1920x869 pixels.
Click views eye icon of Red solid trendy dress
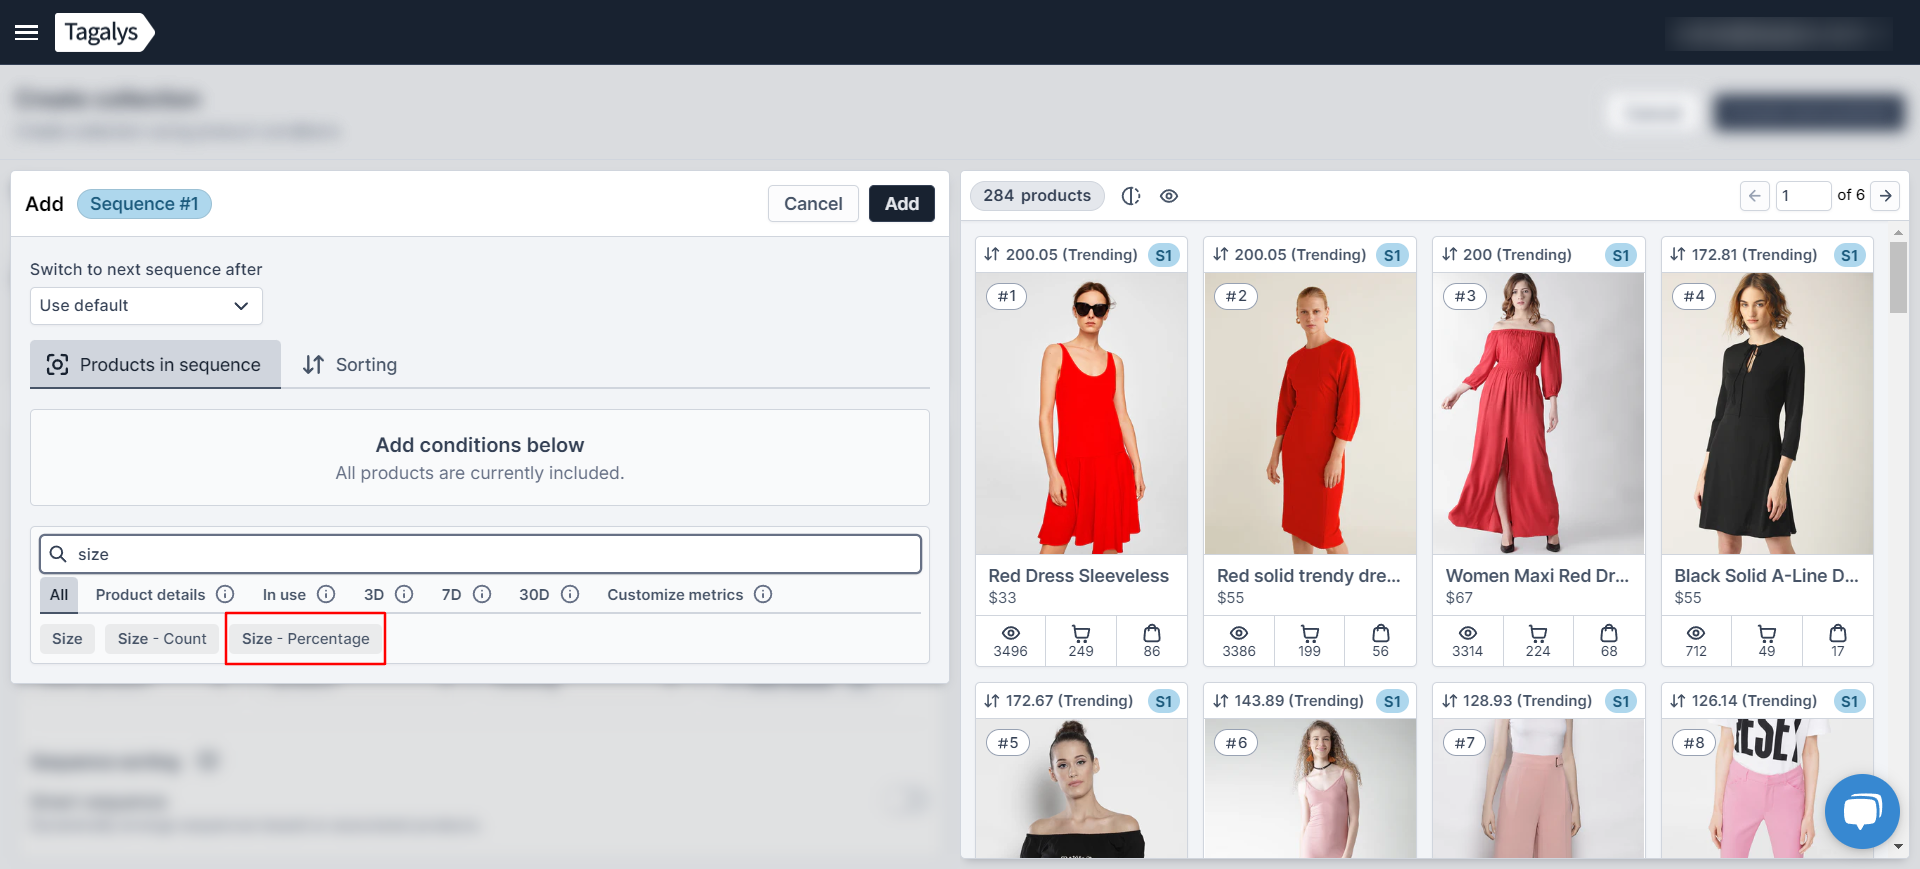[1239, 633]
